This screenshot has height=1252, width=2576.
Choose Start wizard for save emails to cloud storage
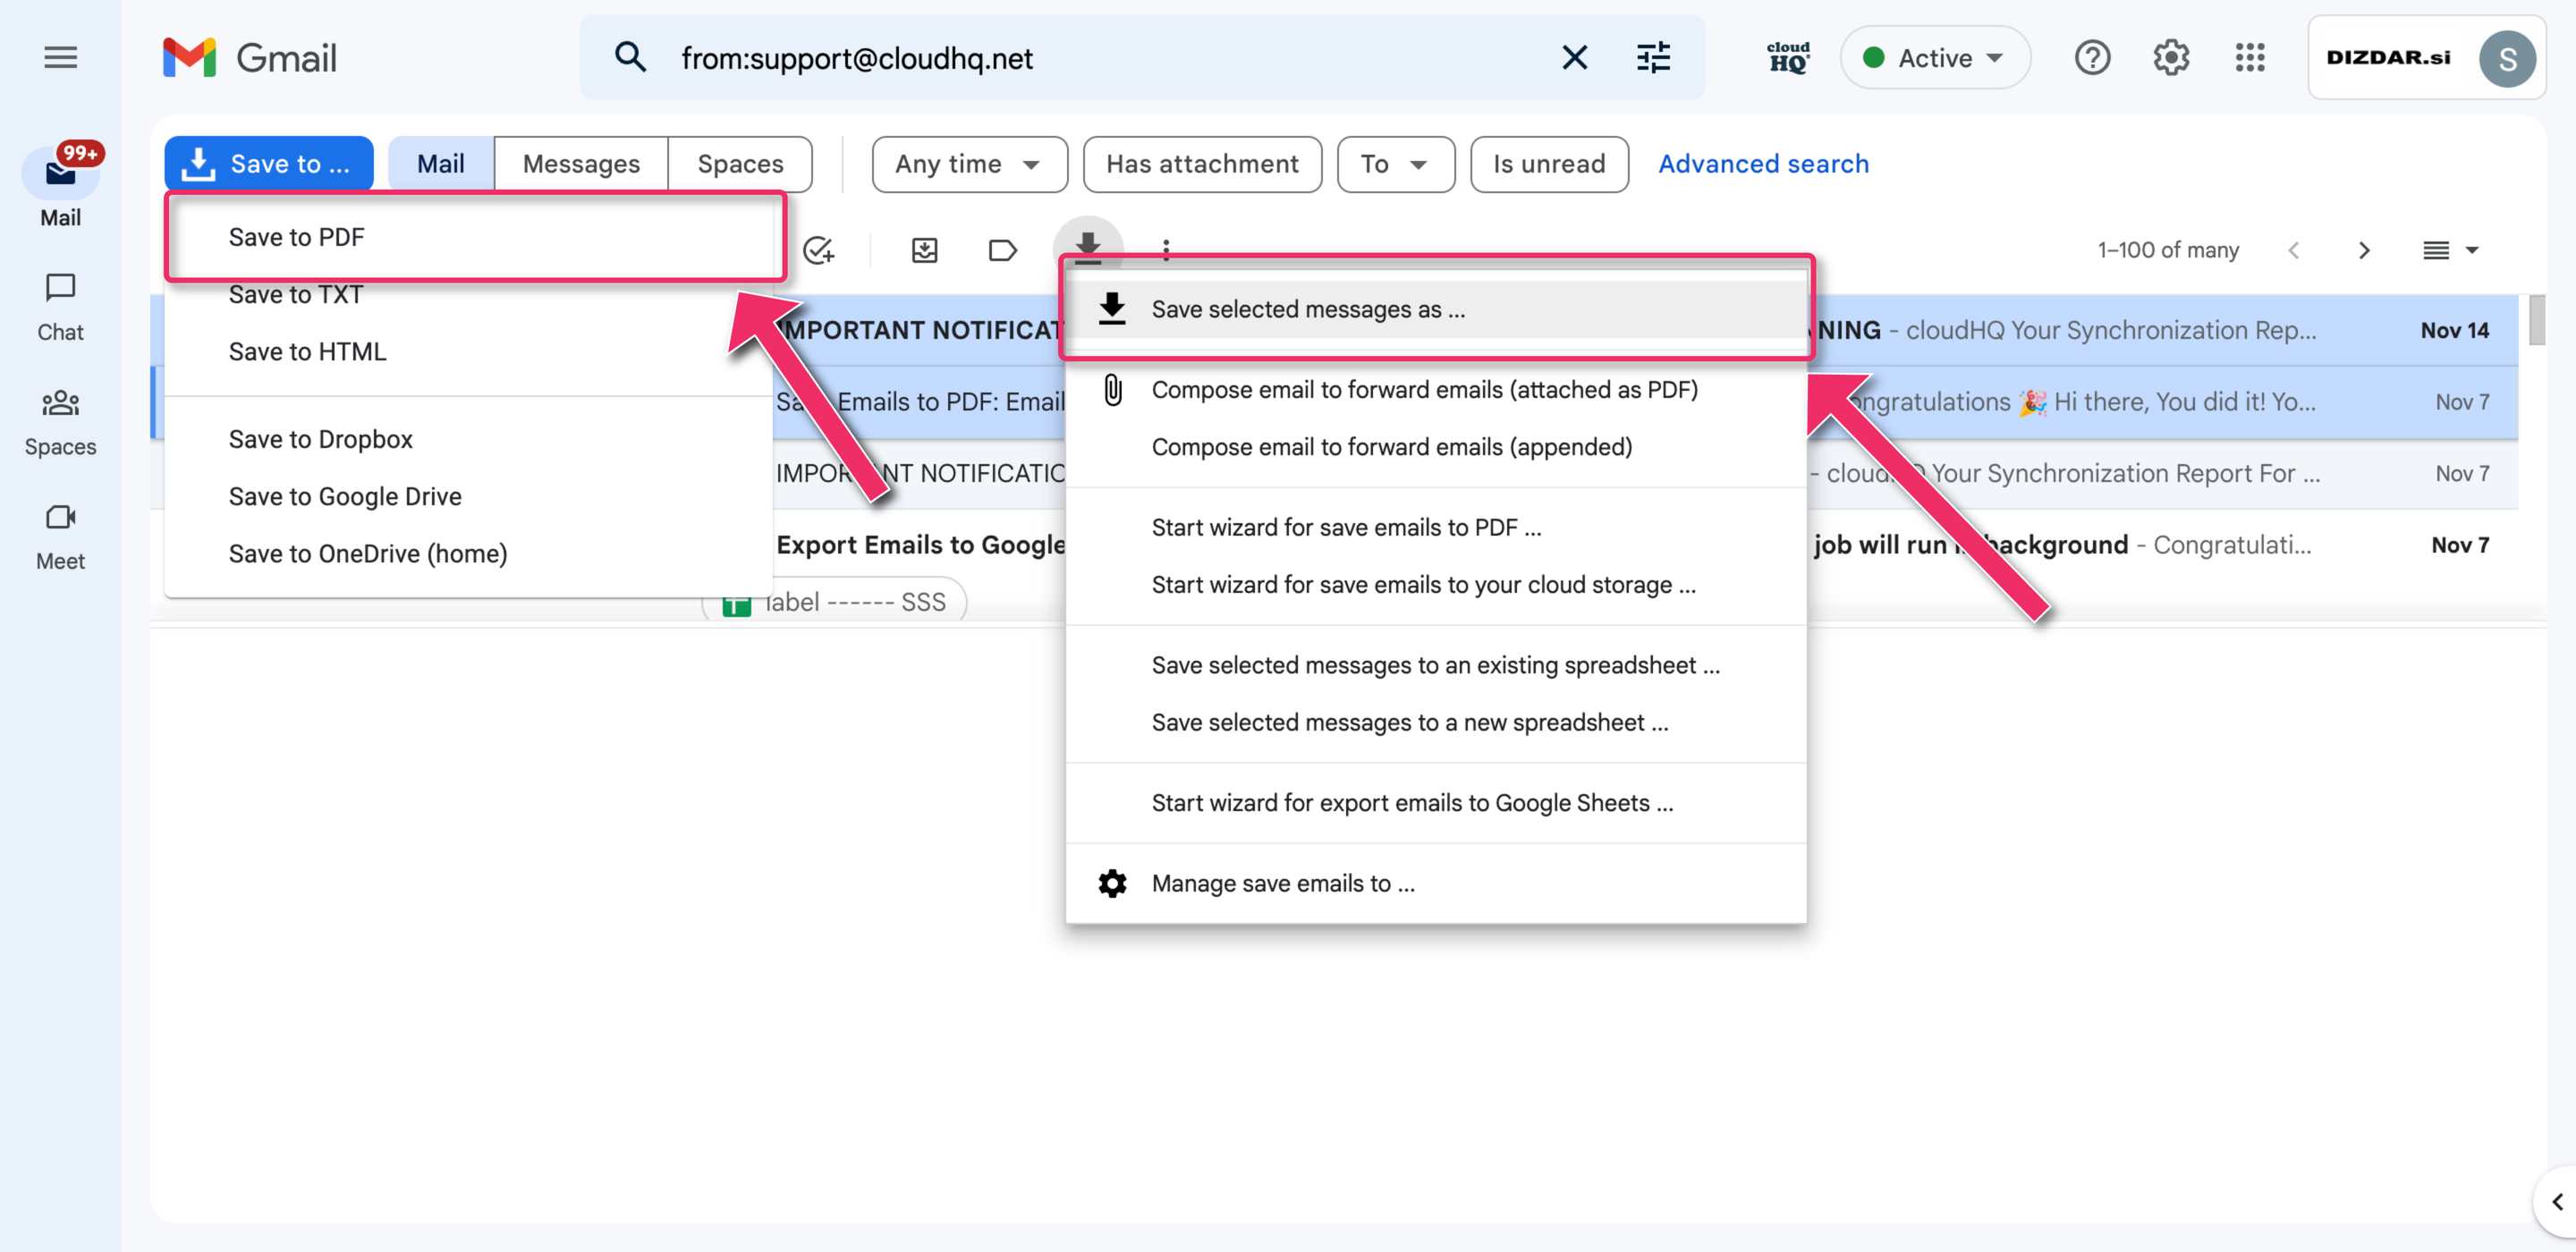click(1436, 585)
